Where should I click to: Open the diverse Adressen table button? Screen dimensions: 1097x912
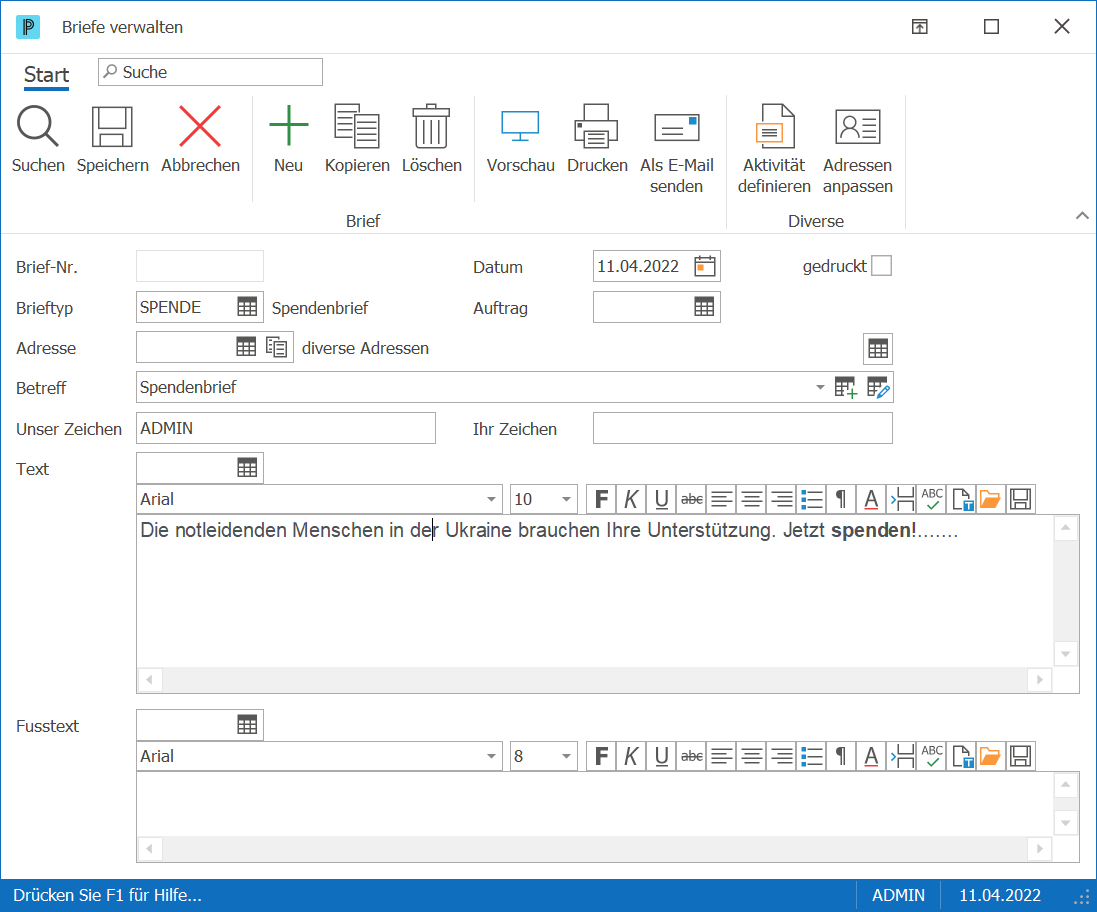click(878, 348)
